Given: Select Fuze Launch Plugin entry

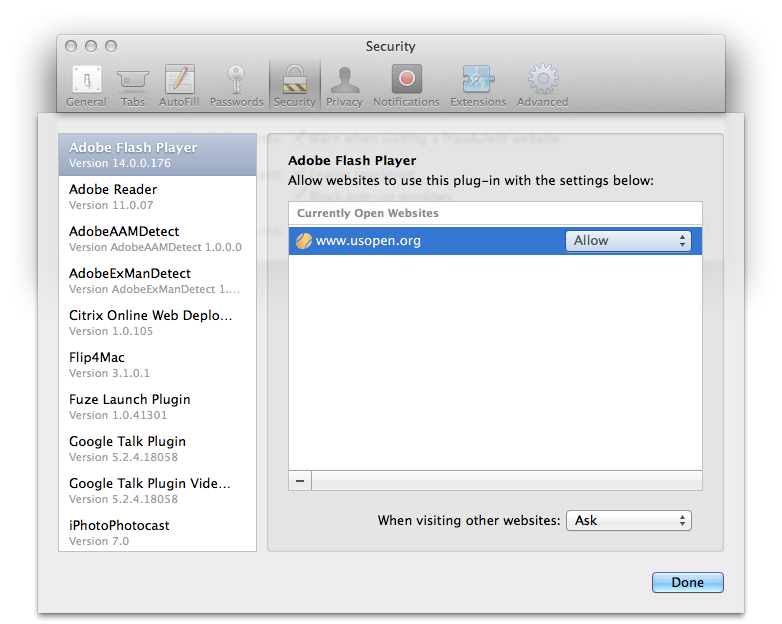Looking at the screenshot, I should [x=158, y=407].
